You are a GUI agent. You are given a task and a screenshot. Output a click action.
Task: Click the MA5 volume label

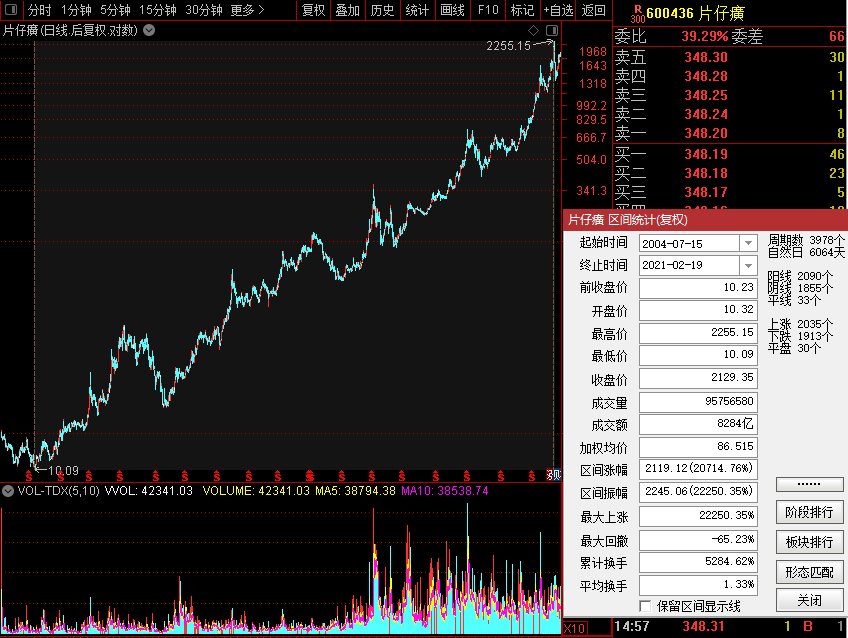[355, 491]
